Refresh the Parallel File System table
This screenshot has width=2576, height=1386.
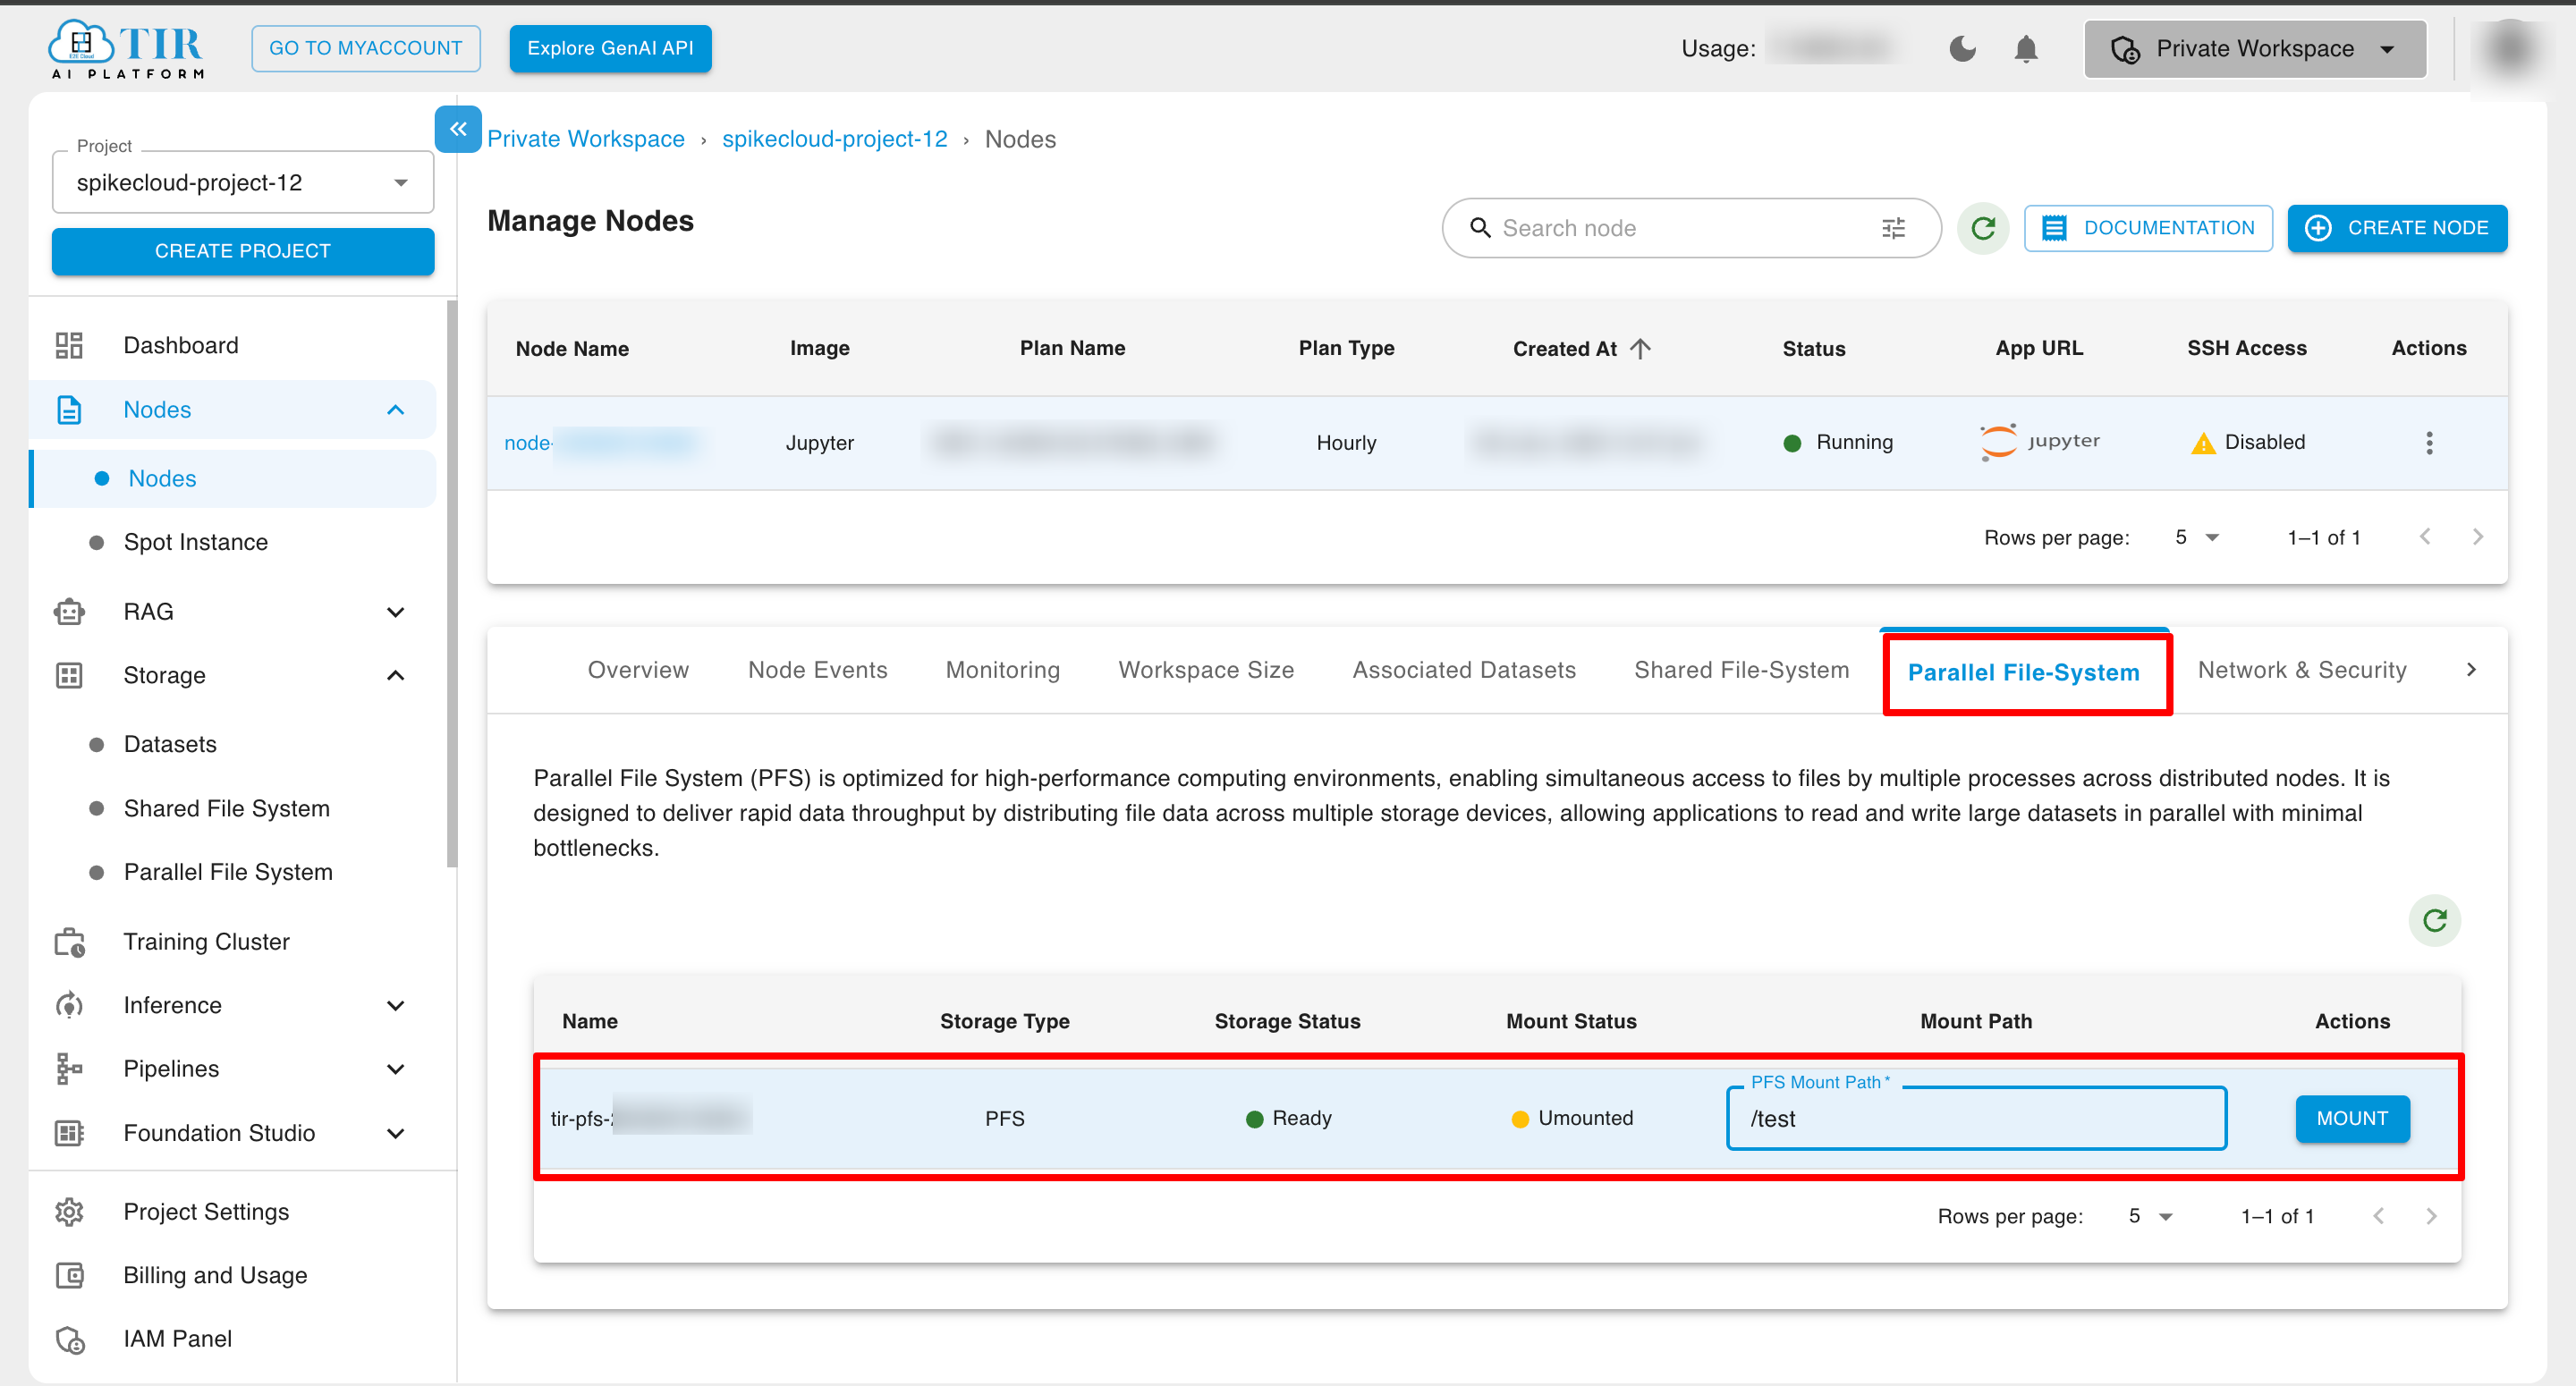tap(2436, 921)
